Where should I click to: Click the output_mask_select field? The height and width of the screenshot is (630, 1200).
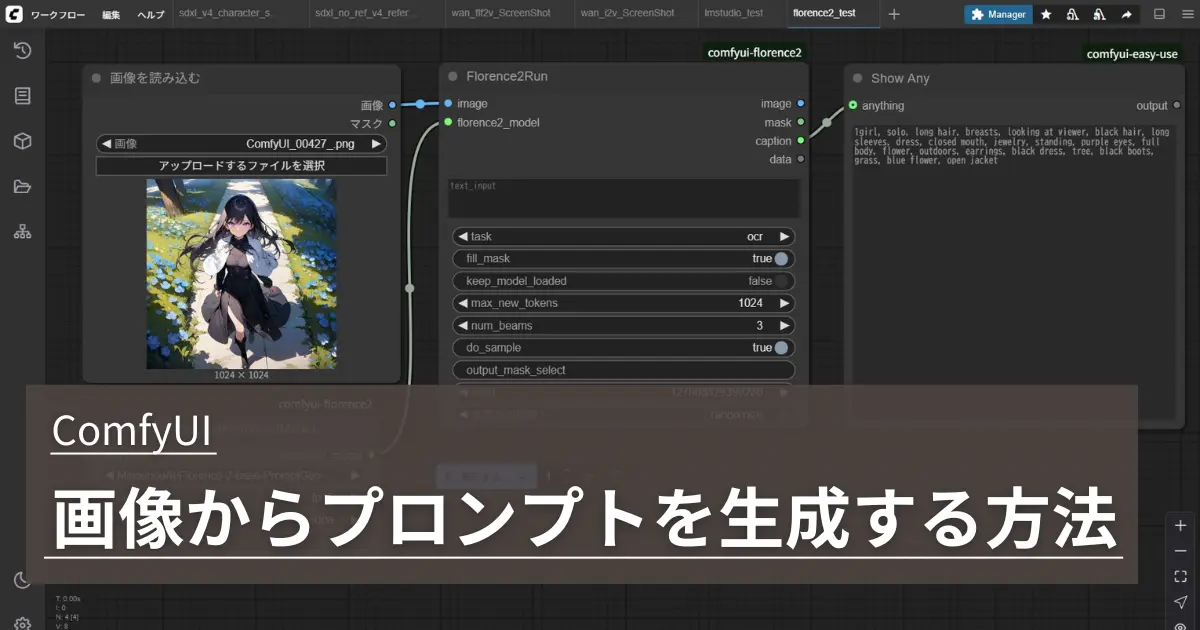[624, 370]
